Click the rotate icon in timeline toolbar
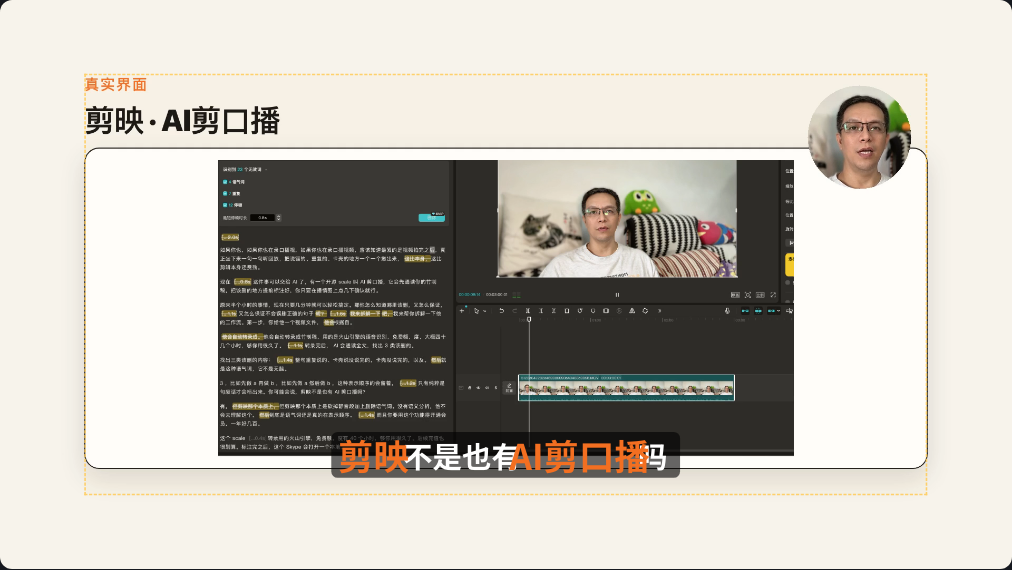The height and width of the screenshot is (570, 1012). 645,310
